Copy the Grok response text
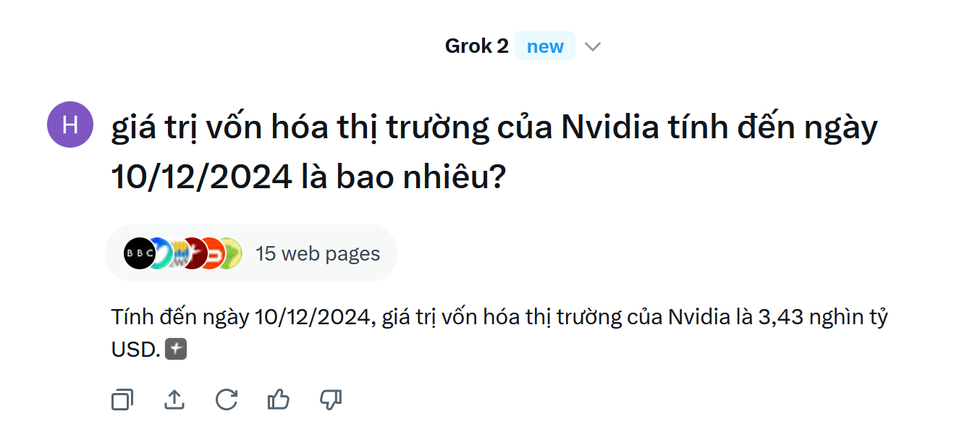The image size is (980, 435). [121, 400]
